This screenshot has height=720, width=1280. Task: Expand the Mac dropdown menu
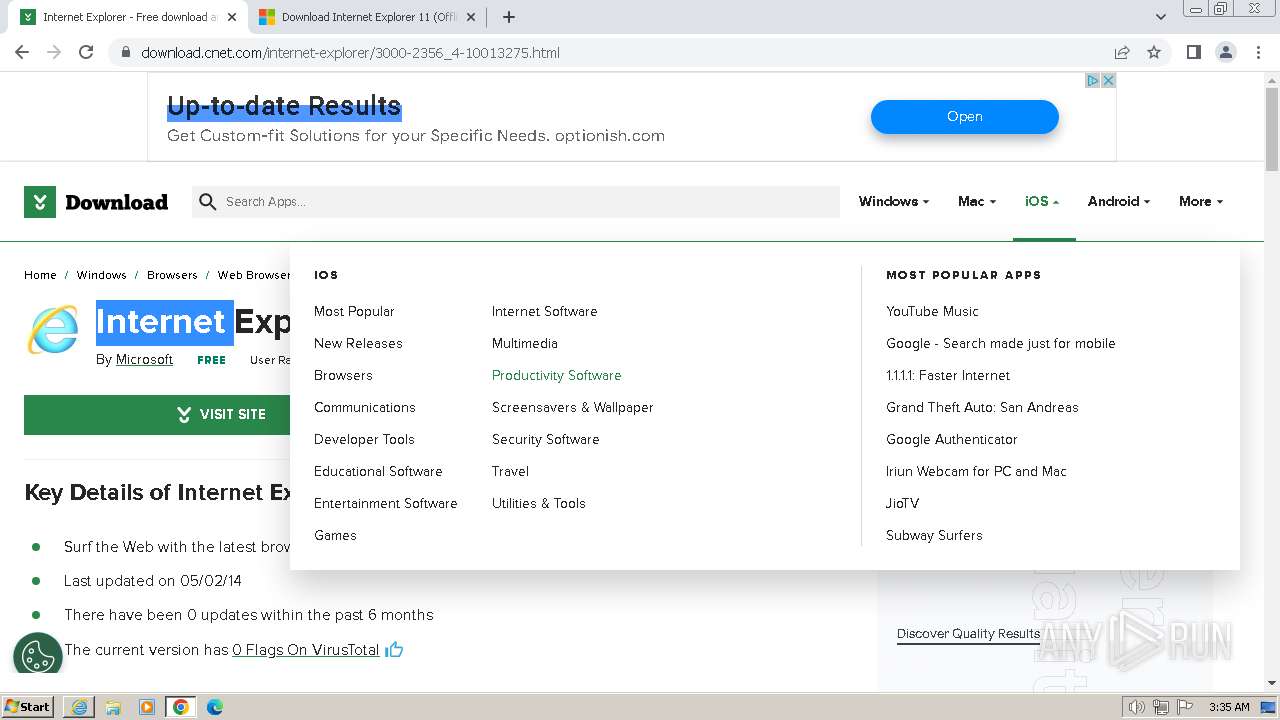click(976, 201)
